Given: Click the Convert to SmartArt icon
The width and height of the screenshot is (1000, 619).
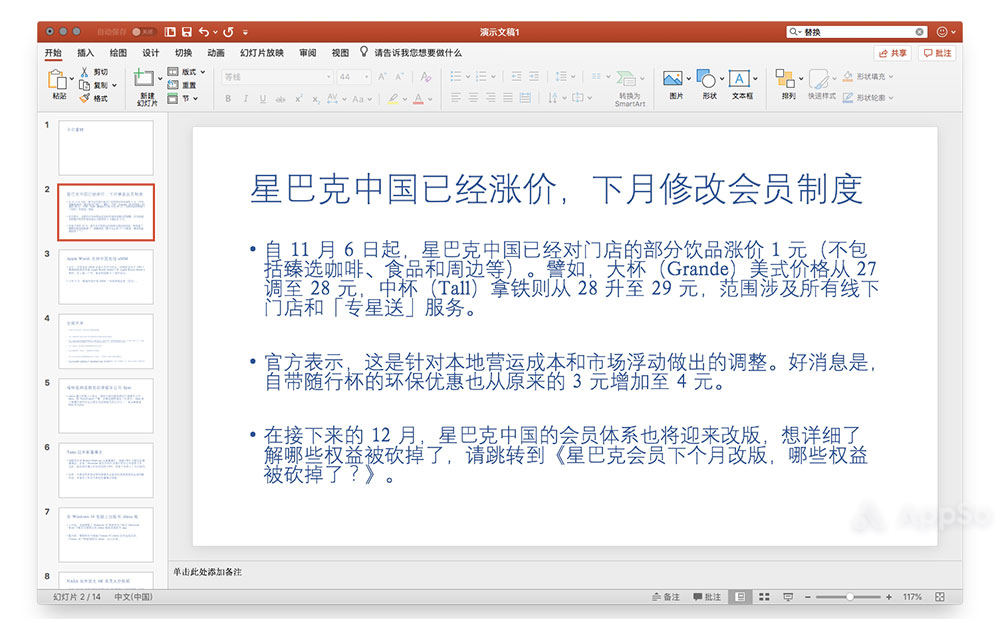Looking at the screenshot, I should 626,78.
